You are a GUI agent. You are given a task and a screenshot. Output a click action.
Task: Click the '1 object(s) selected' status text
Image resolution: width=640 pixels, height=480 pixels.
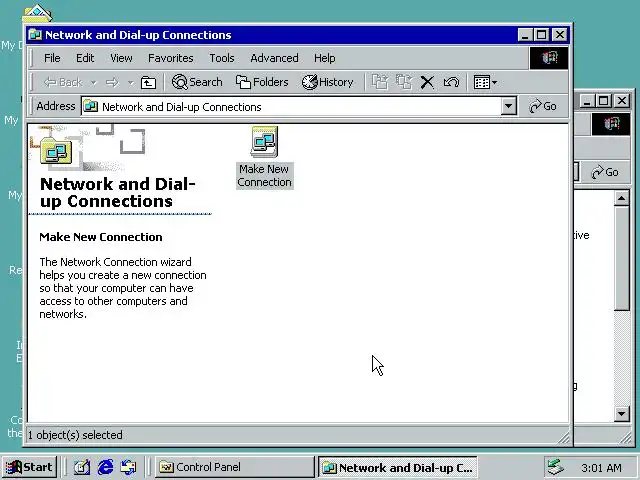coord(75,435)
